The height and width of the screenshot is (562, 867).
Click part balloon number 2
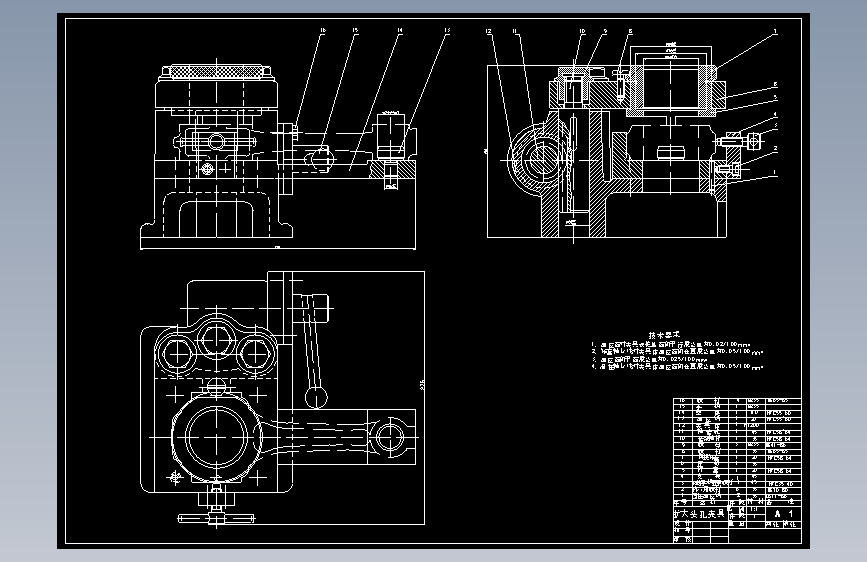click(x=775, y=148)
